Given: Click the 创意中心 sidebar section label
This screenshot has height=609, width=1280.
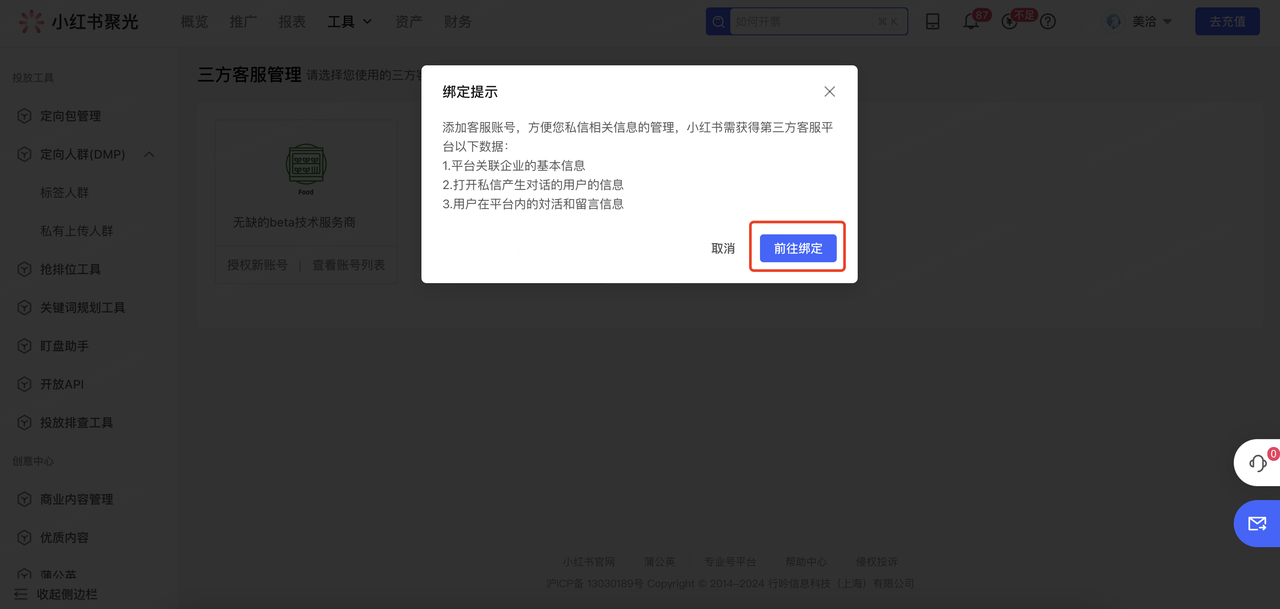Looking at the screenshot, I should [x=33, y=461].
